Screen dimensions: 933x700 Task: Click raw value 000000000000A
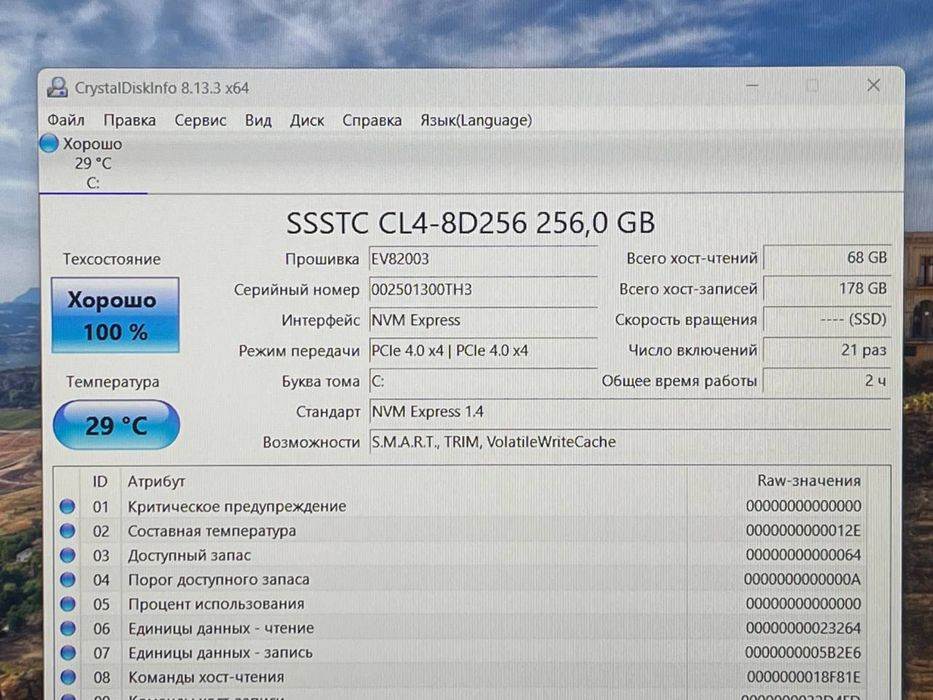[802, 579]
